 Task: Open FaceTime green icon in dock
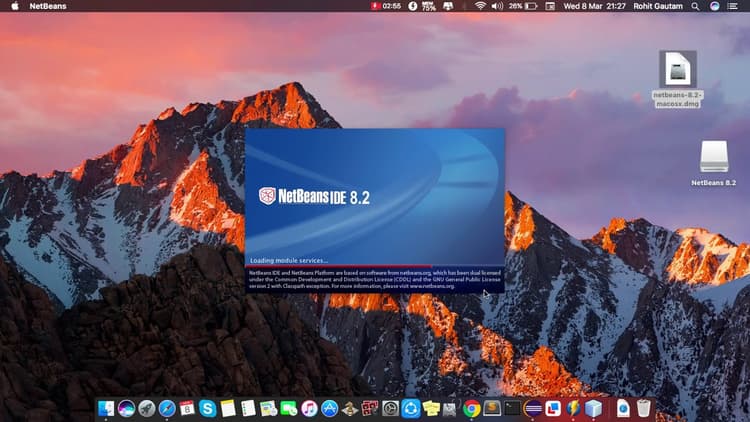pyautogui.click(x=289, y=409)
